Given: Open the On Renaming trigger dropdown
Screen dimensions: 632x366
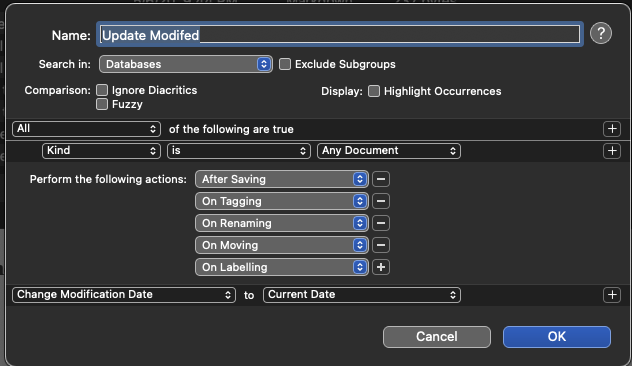Looking at the screenshot, I should click(x=282, y=223).
